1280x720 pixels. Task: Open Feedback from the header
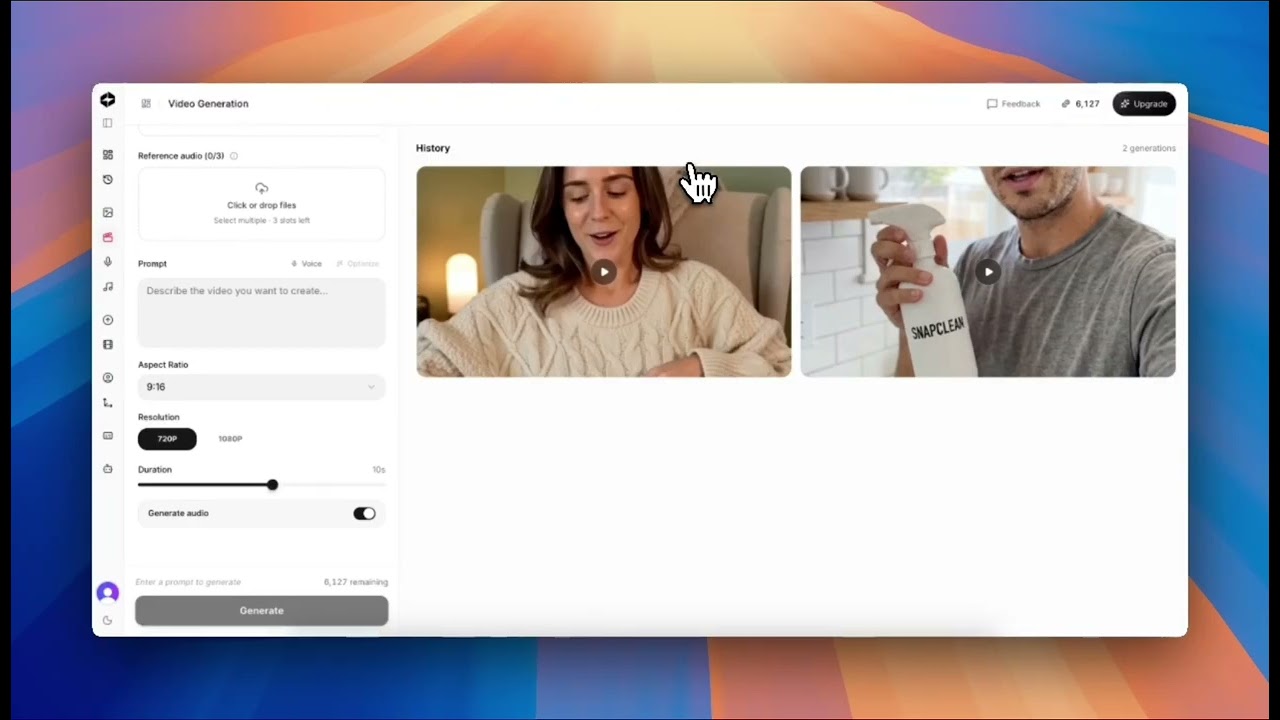(1014, 104)
